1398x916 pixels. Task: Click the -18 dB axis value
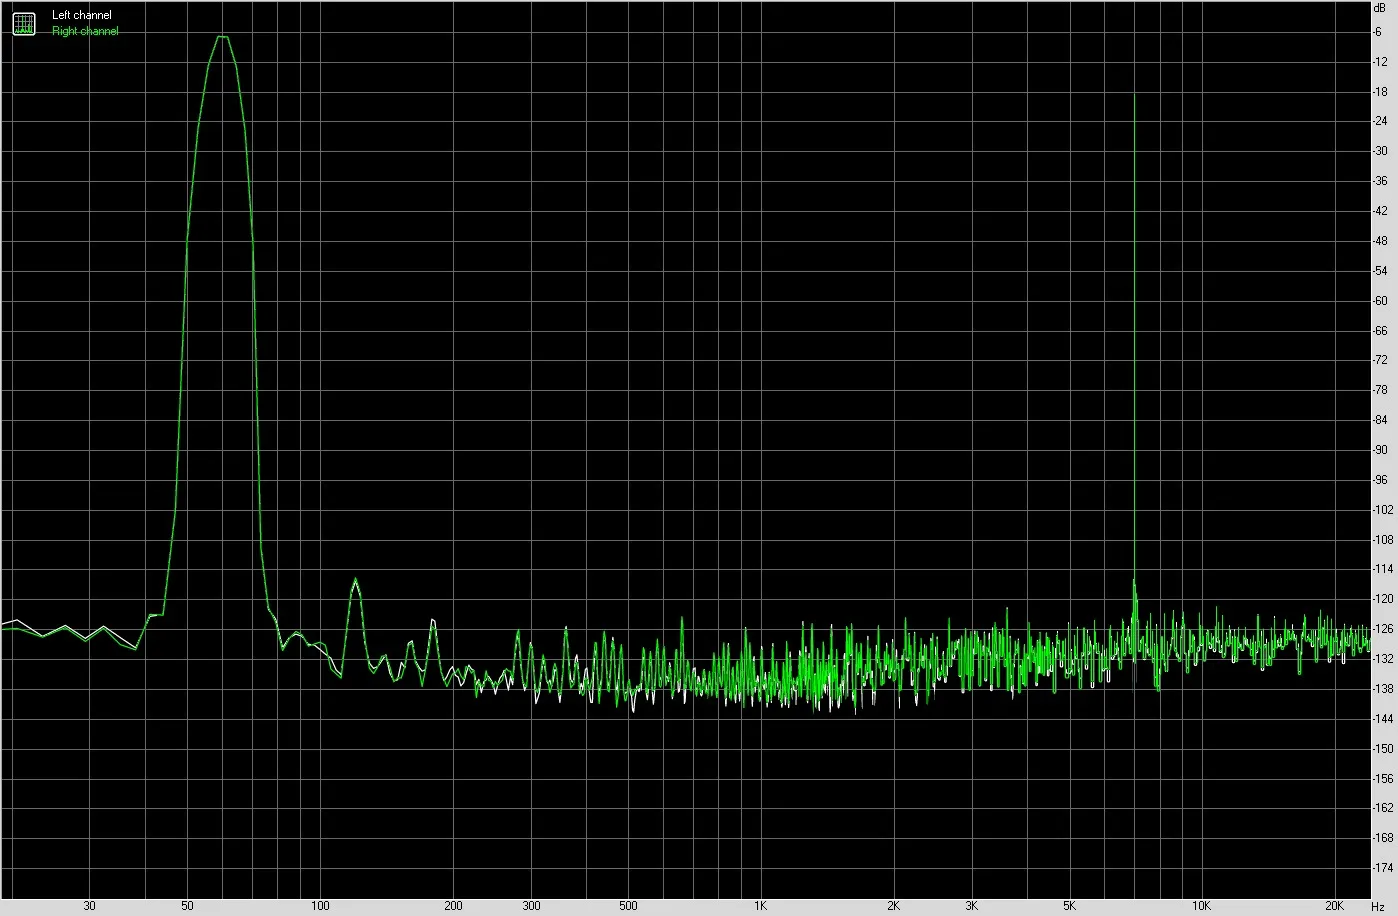point(1380,92)
